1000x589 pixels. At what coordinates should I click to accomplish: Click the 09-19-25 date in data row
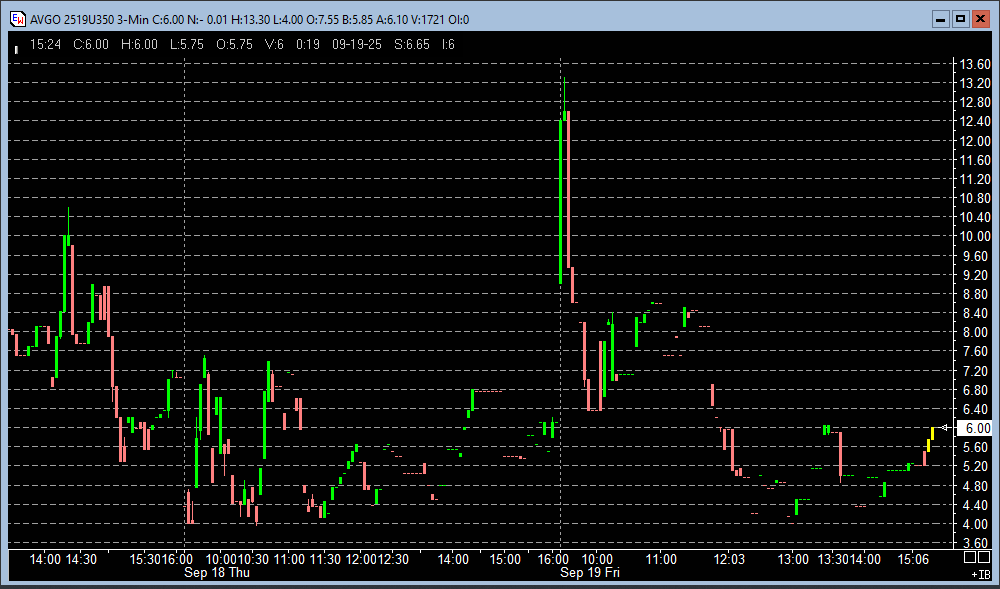(x=358, y=44)
